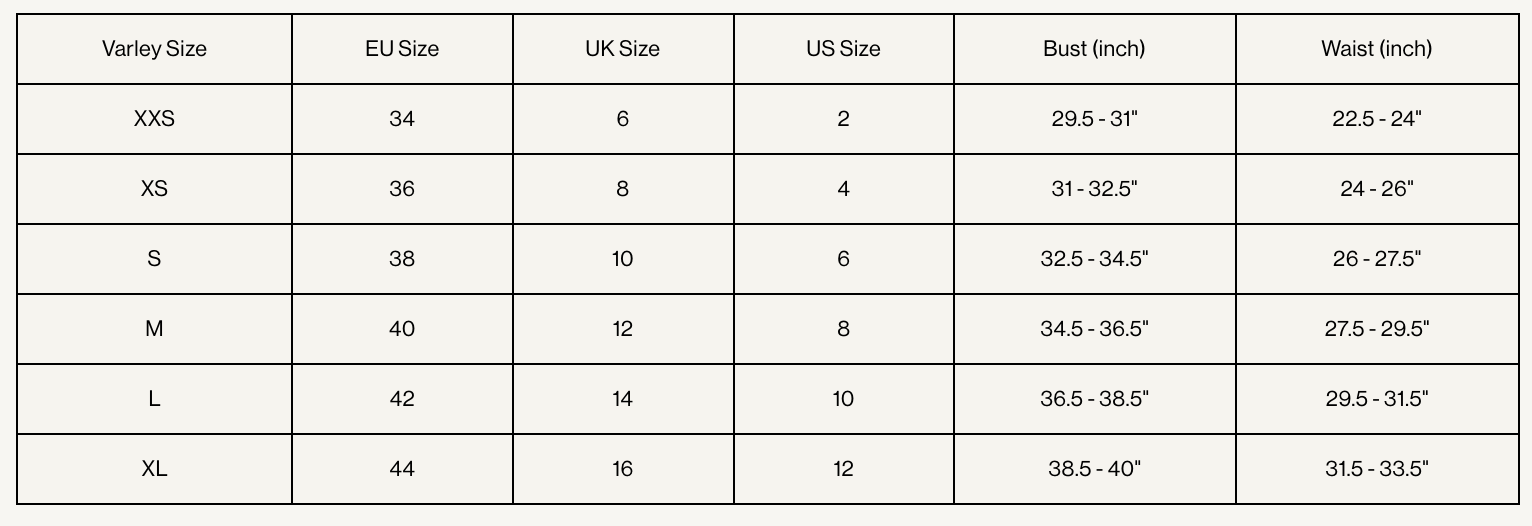Click the XS row label
The width and height of the screenshot is (1532, 526).
point(154,189)
